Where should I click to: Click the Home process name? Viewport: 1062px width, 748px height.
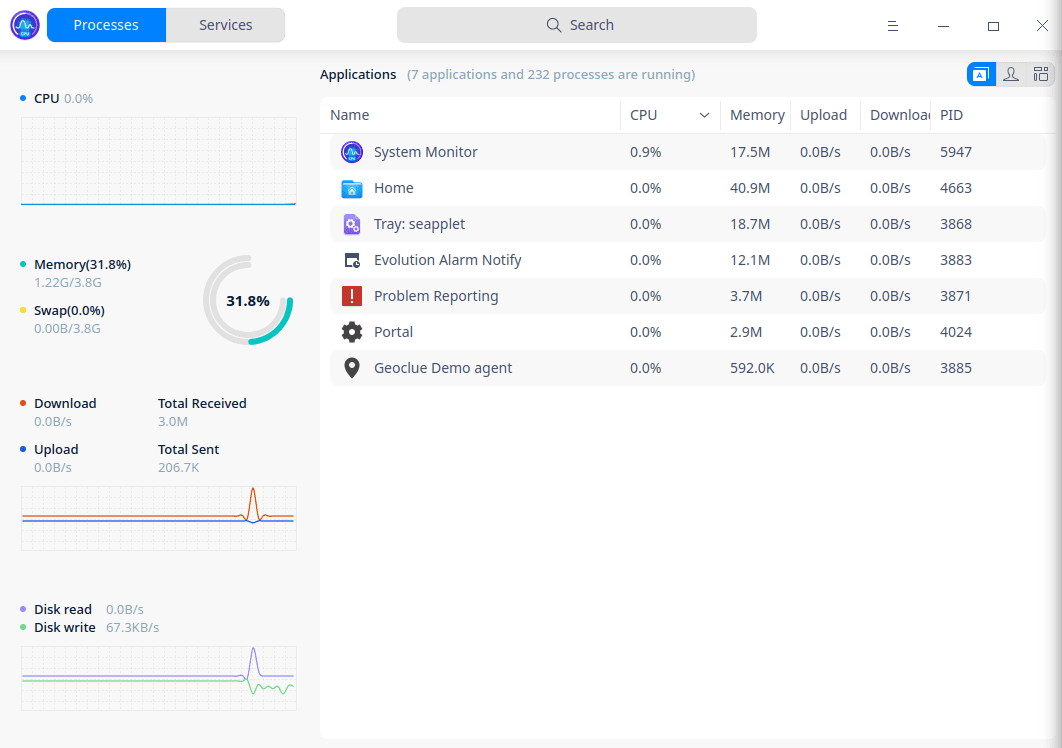click(394, 188)
